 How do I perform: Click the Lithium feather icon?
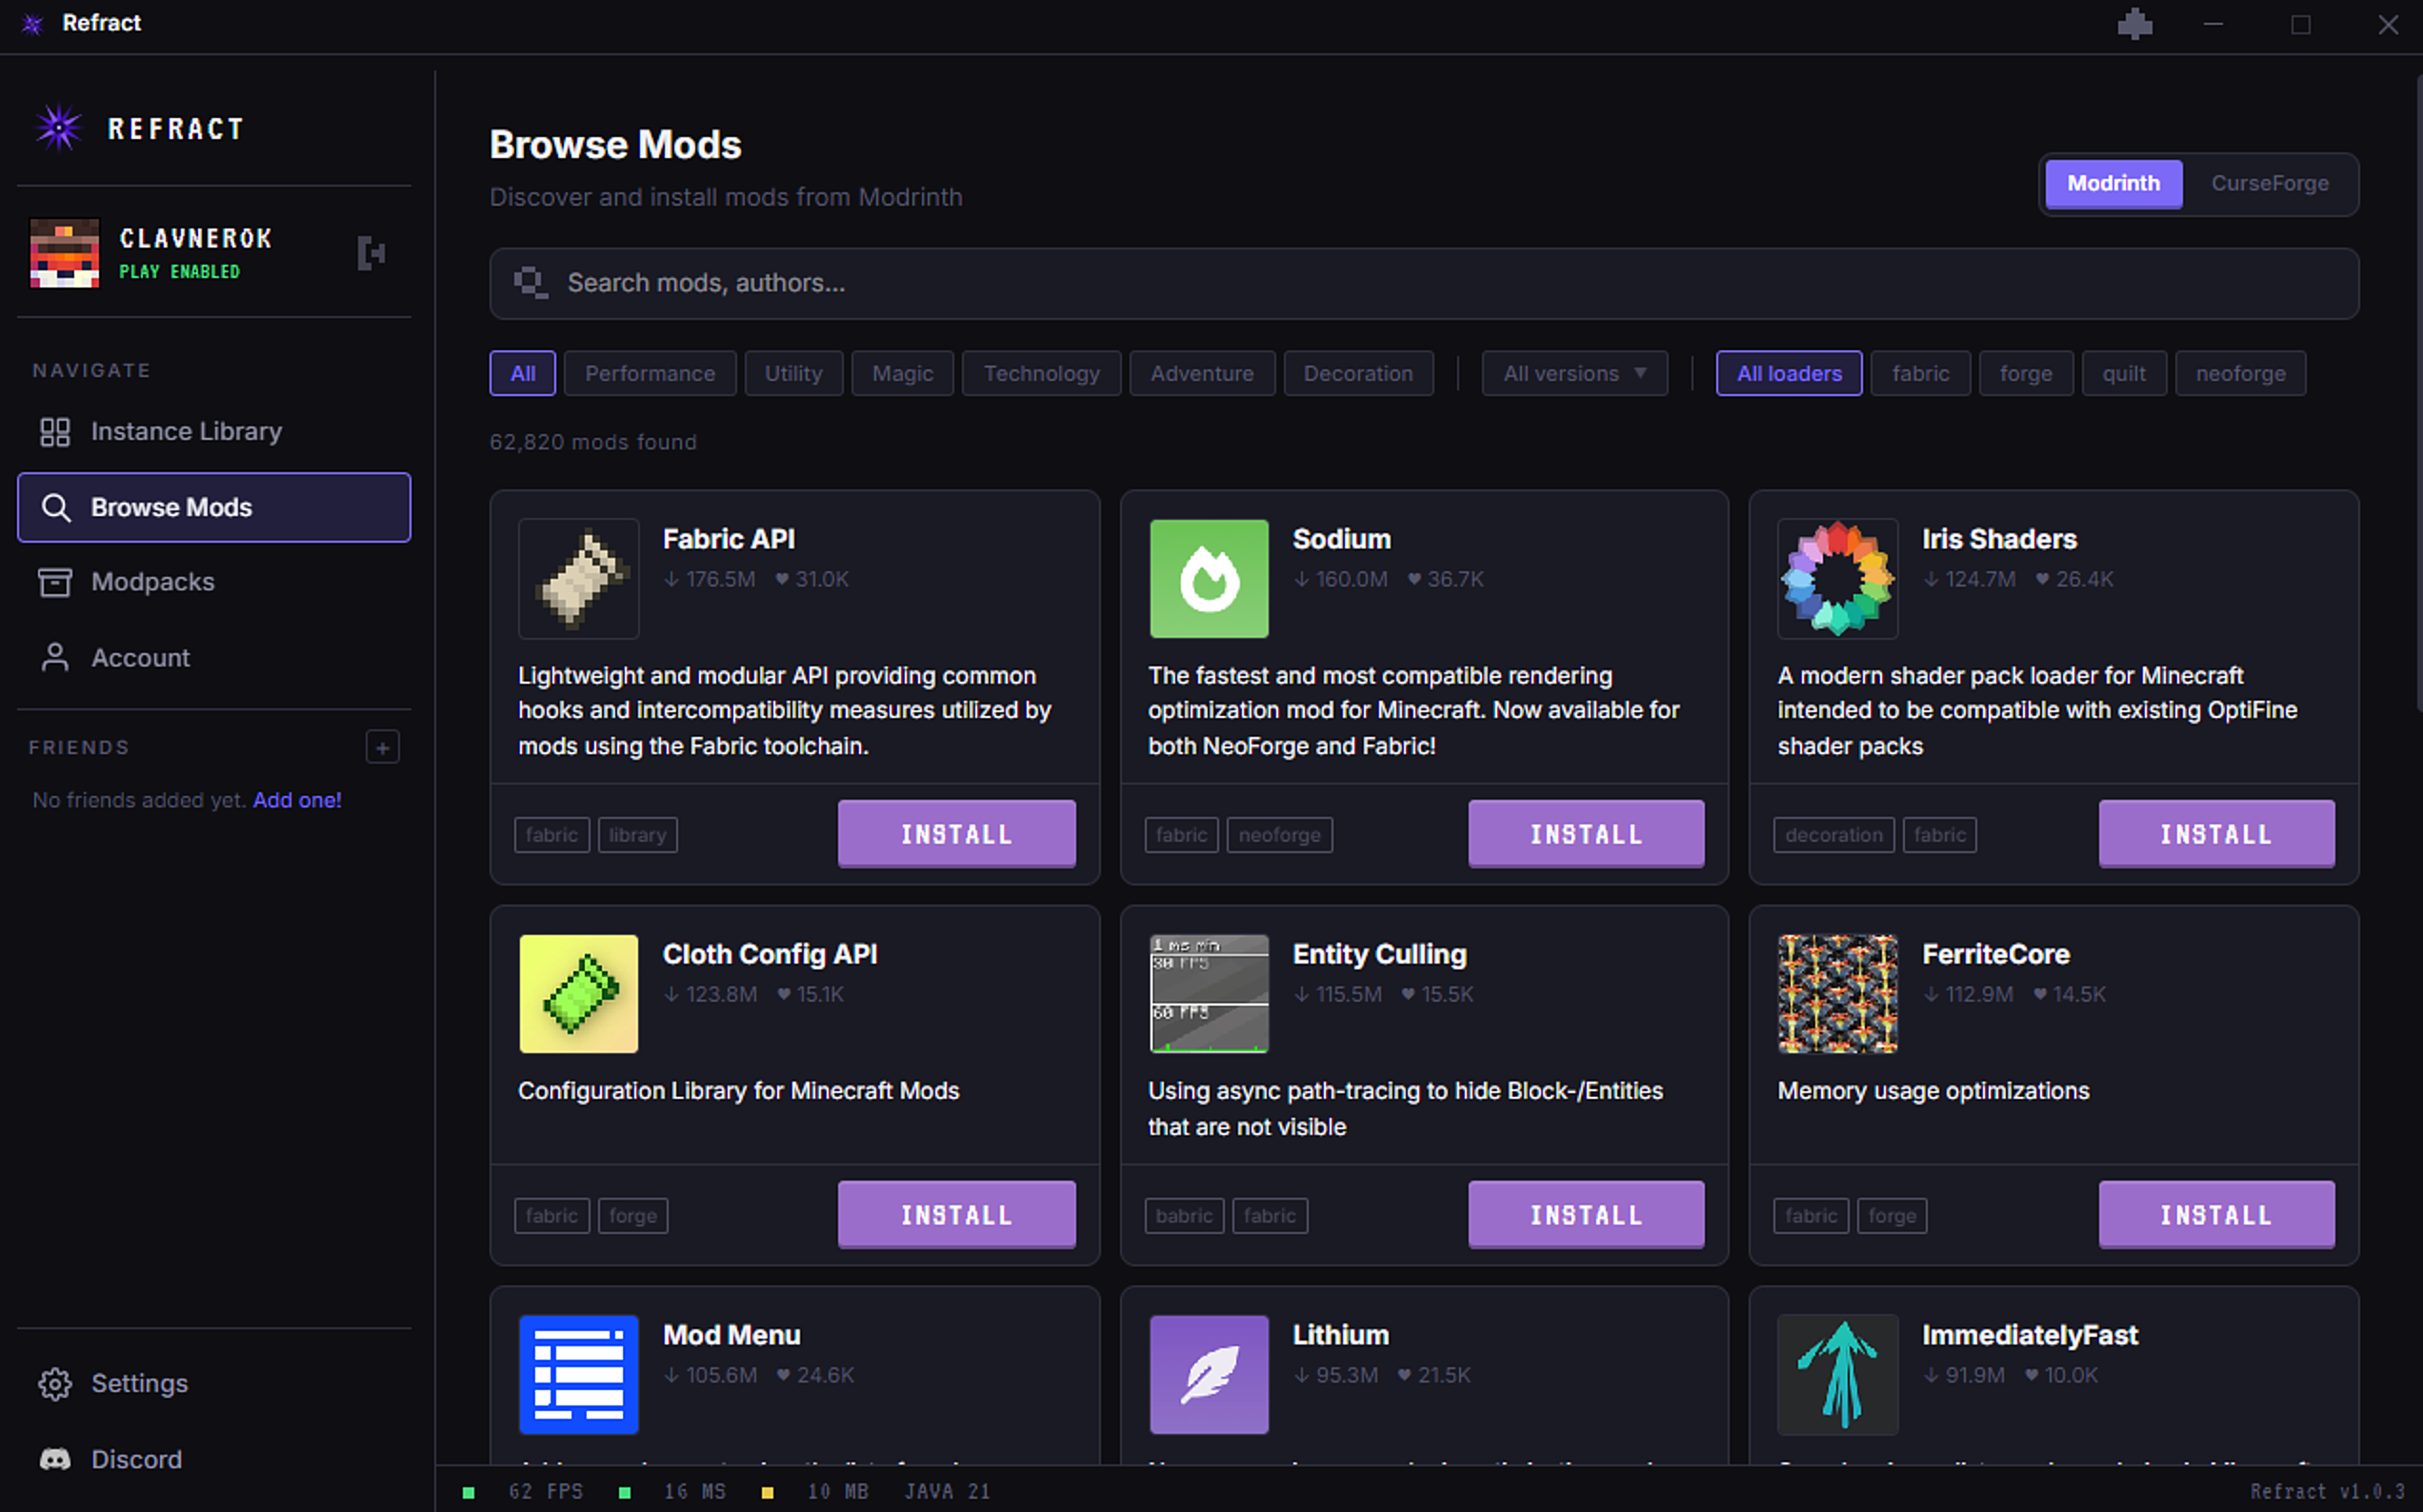pos(1209,1375)
